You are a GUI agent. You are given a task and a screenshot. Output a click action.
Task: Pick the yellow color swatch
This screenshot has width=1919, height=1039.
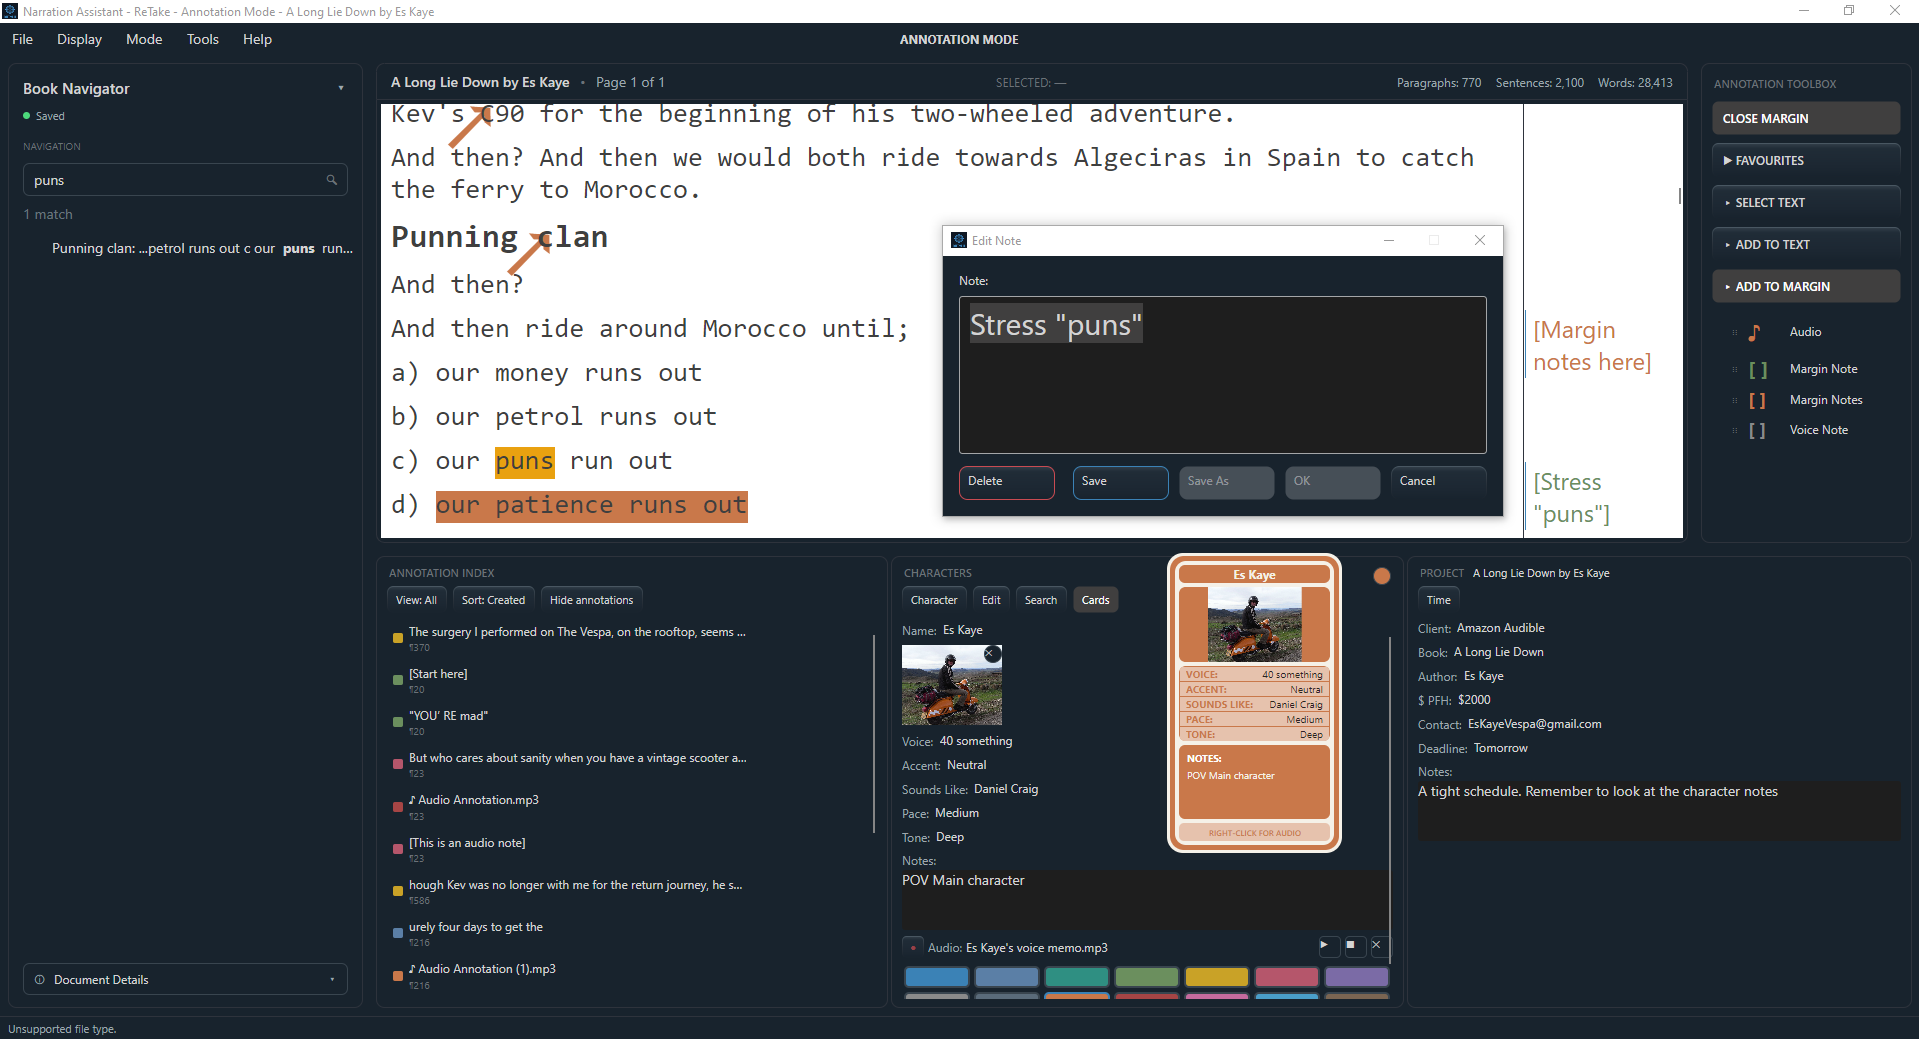pyautogui.click(x=1216, y=977)
